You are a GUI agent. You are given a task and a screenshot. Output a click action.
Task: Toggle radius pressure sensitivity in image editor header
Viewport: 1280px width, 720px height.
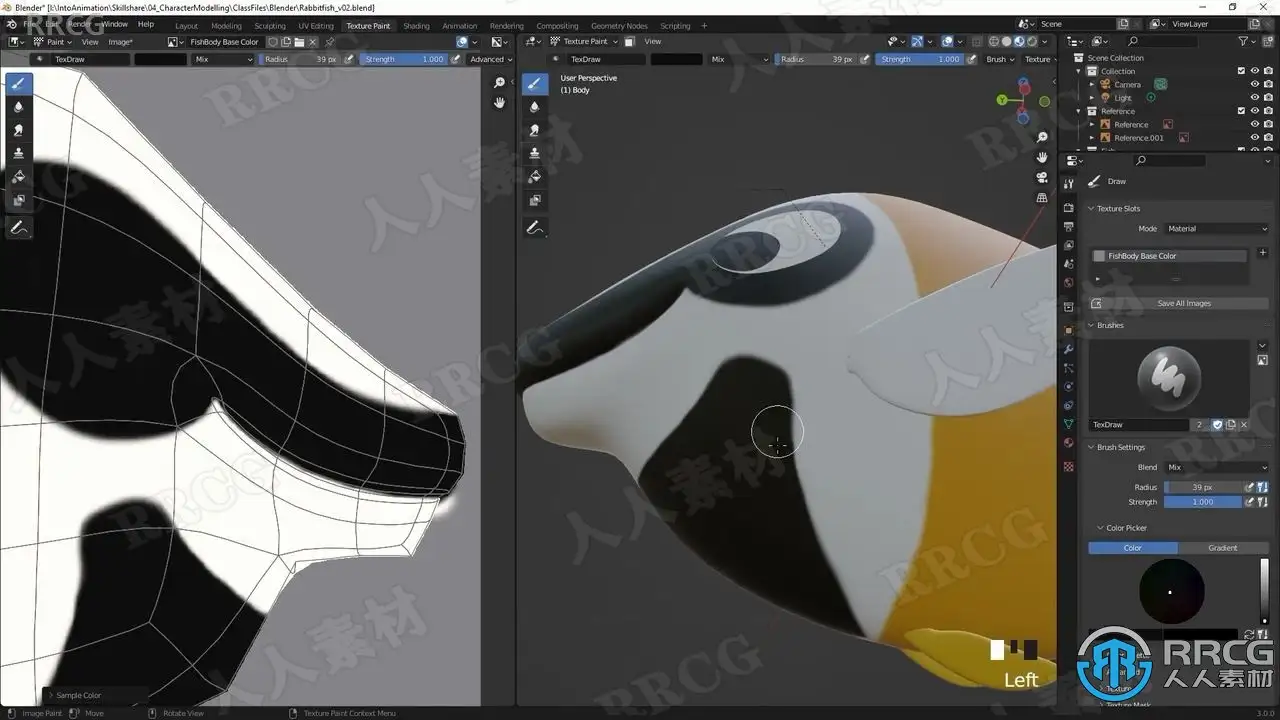[x=349, y=59]
